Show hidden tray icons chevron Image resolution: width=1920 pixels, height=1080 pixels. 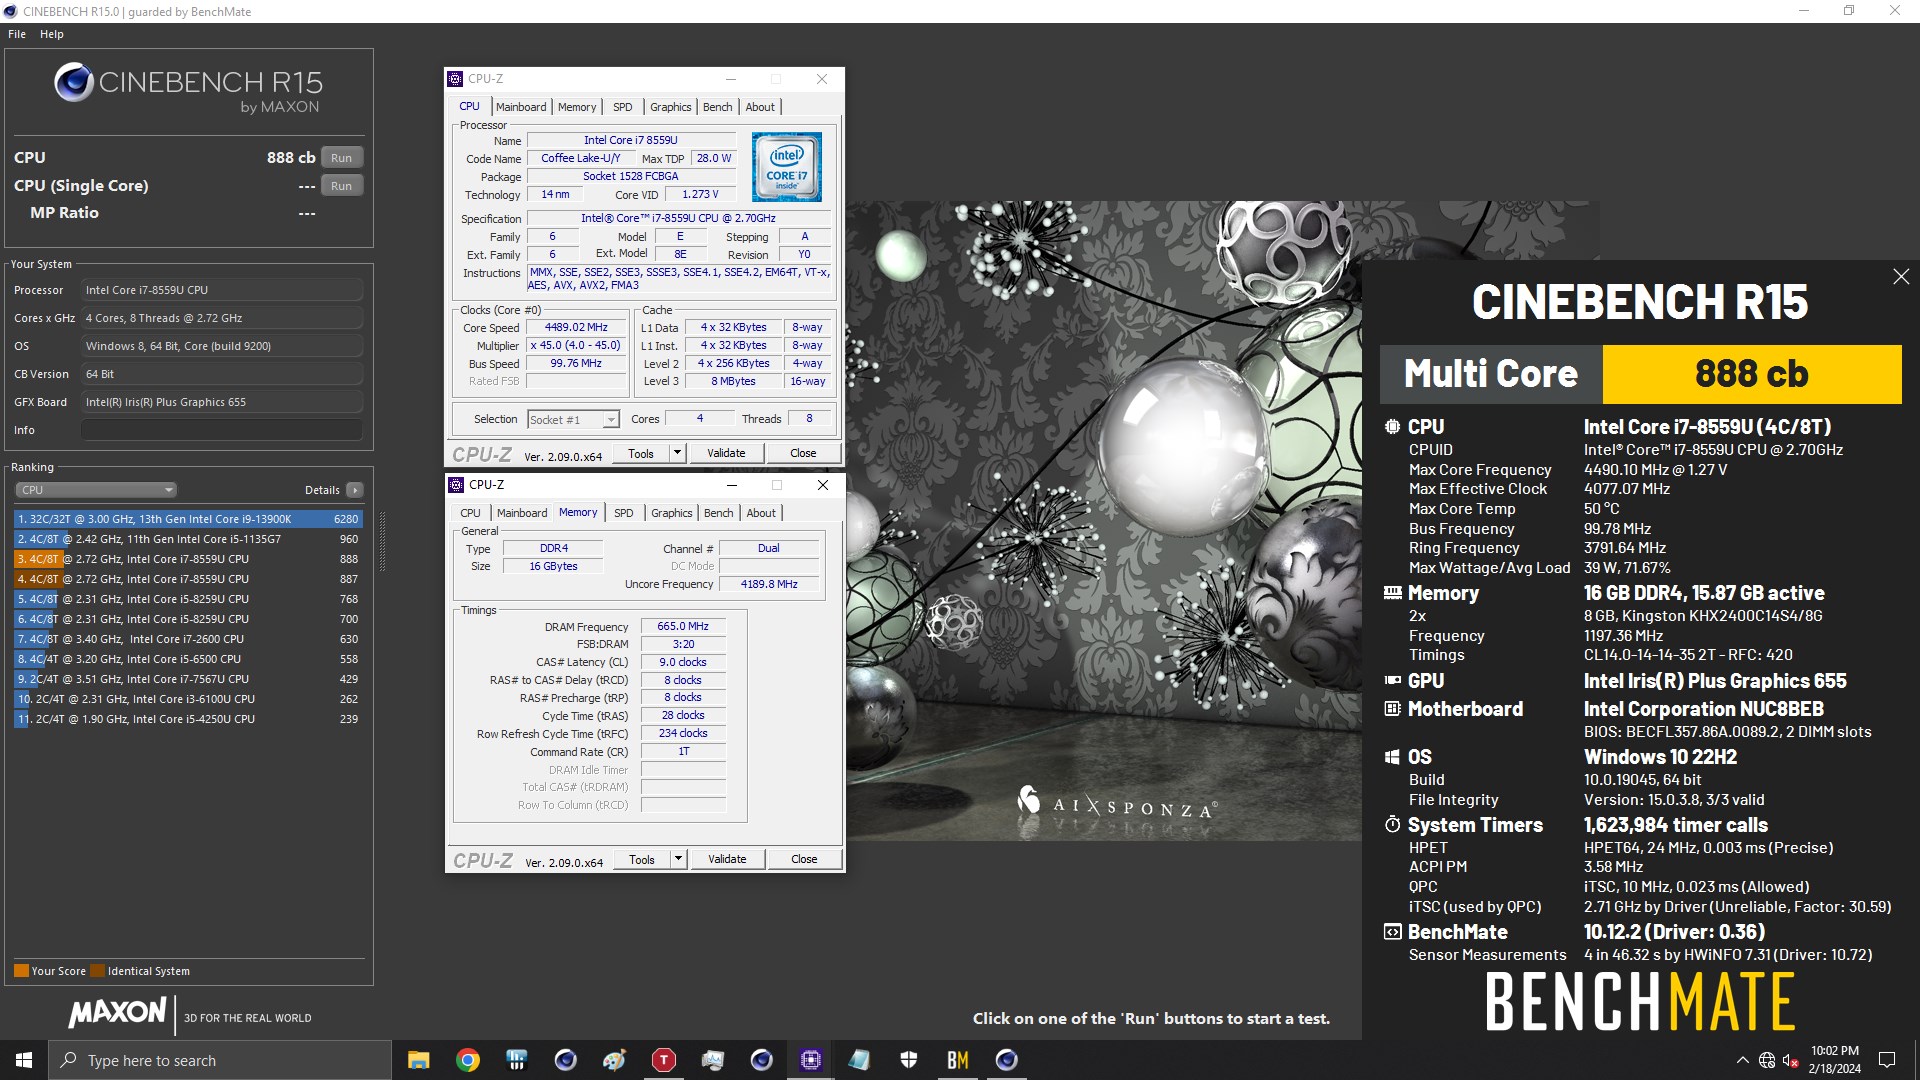pyautogui.click(x=1743, y=1060)
